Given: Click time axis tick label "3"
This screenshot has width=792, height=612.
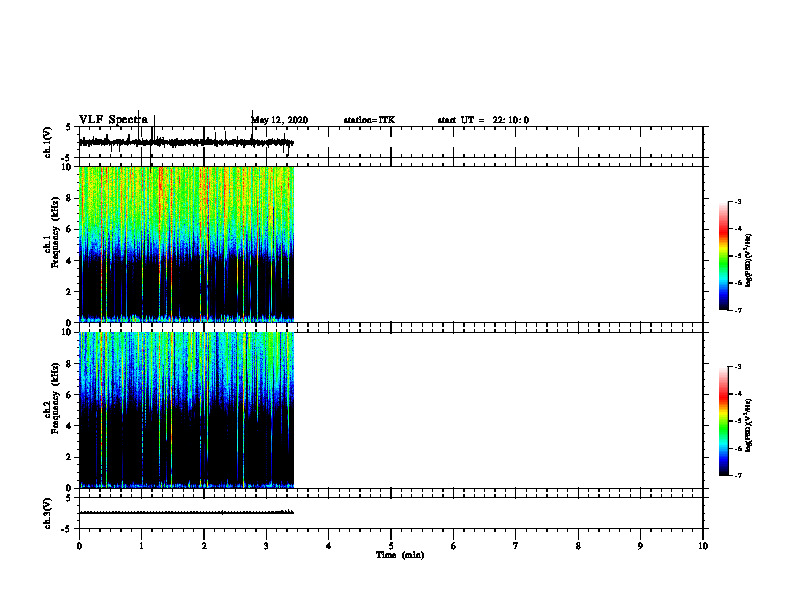Looking at the screenshot, I should (266, 546).
